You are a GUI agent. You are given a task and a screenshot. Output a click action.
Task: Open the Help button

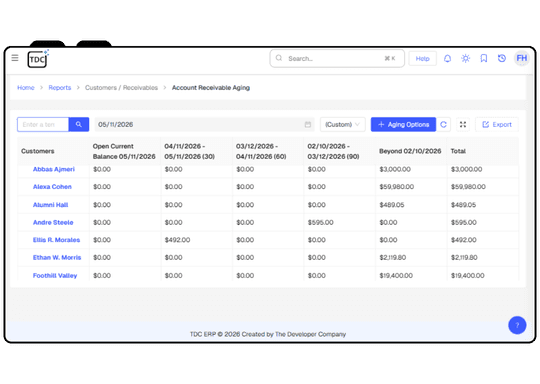coord(422,59)
